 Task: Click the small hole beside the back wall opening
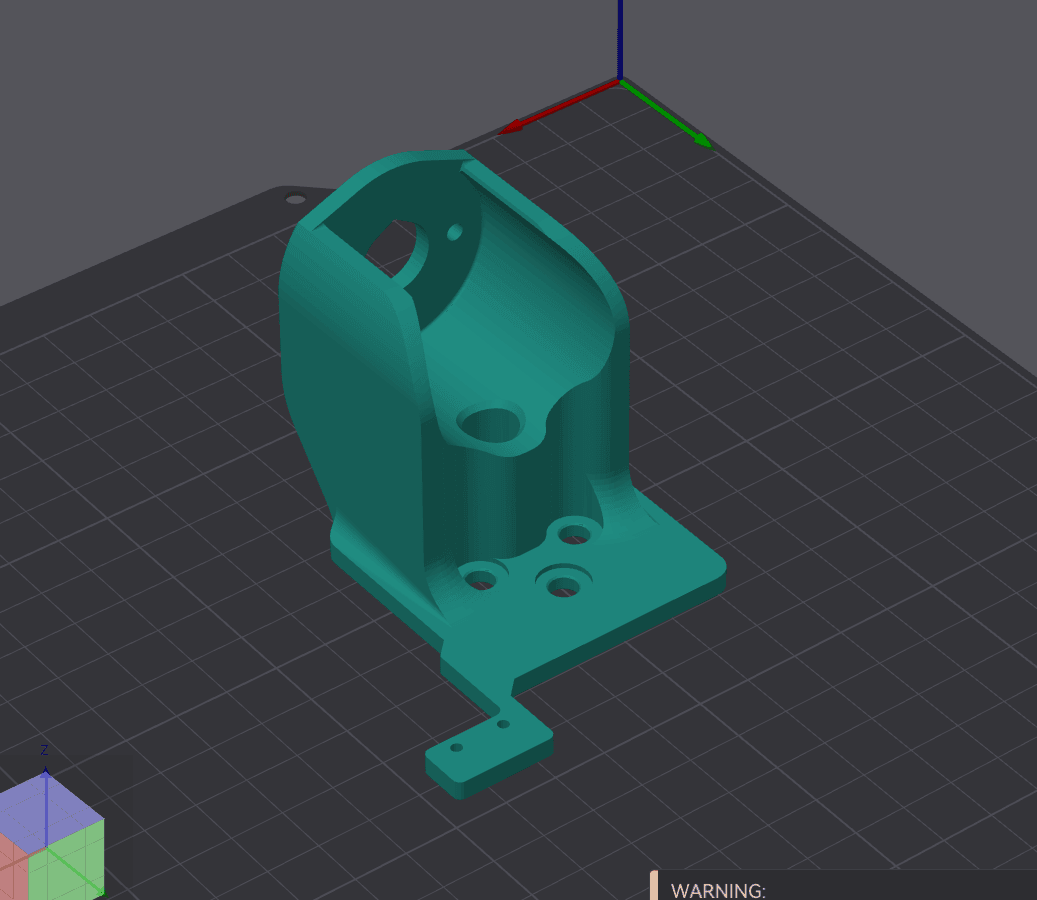click(x=455, y=232)
